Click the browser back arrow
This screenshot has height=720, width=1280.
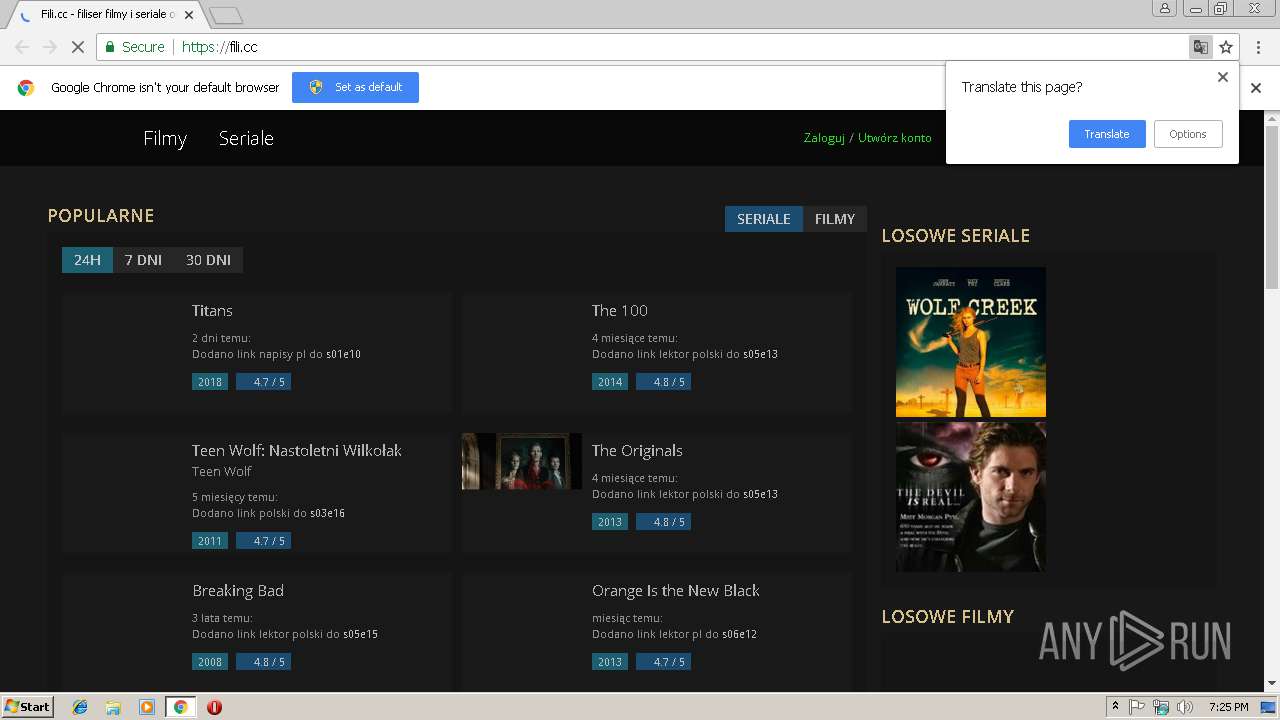pyautogui.click(x=22, y=47)
